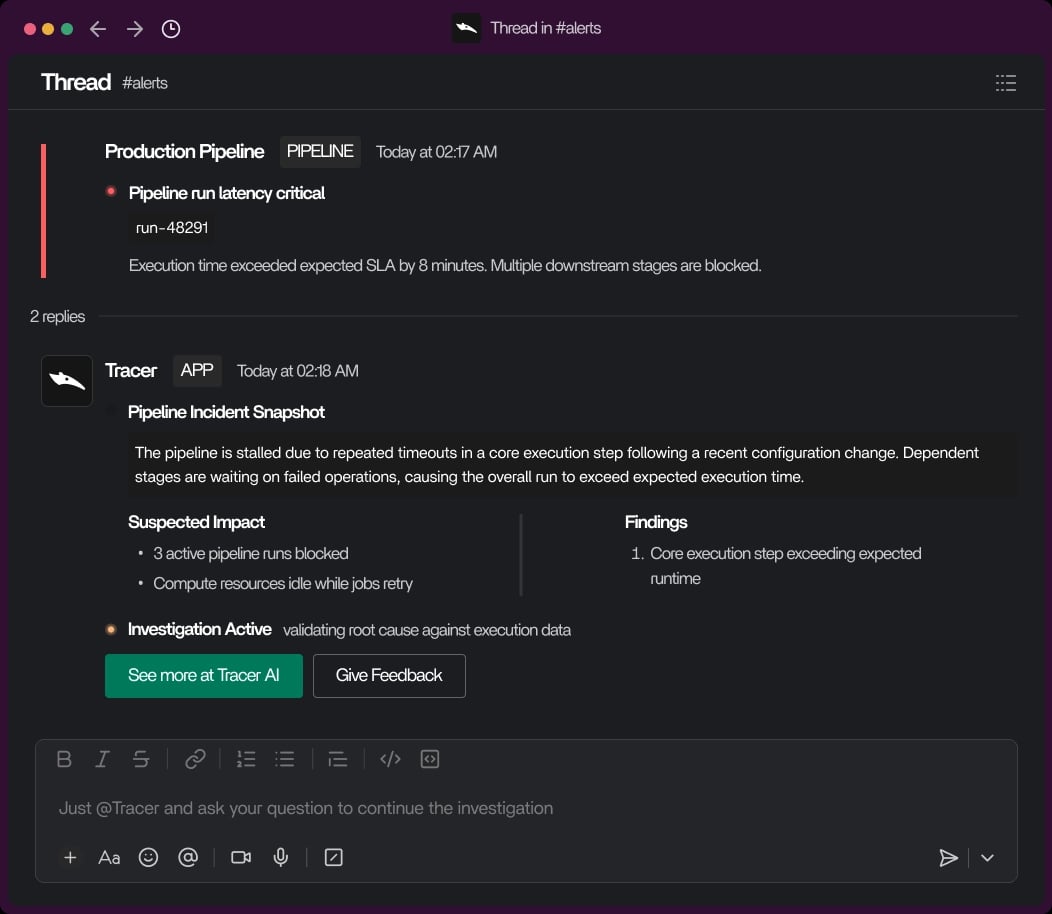Start a bulleted list
The image size is (1052, 914).
[x=285, y=759]
